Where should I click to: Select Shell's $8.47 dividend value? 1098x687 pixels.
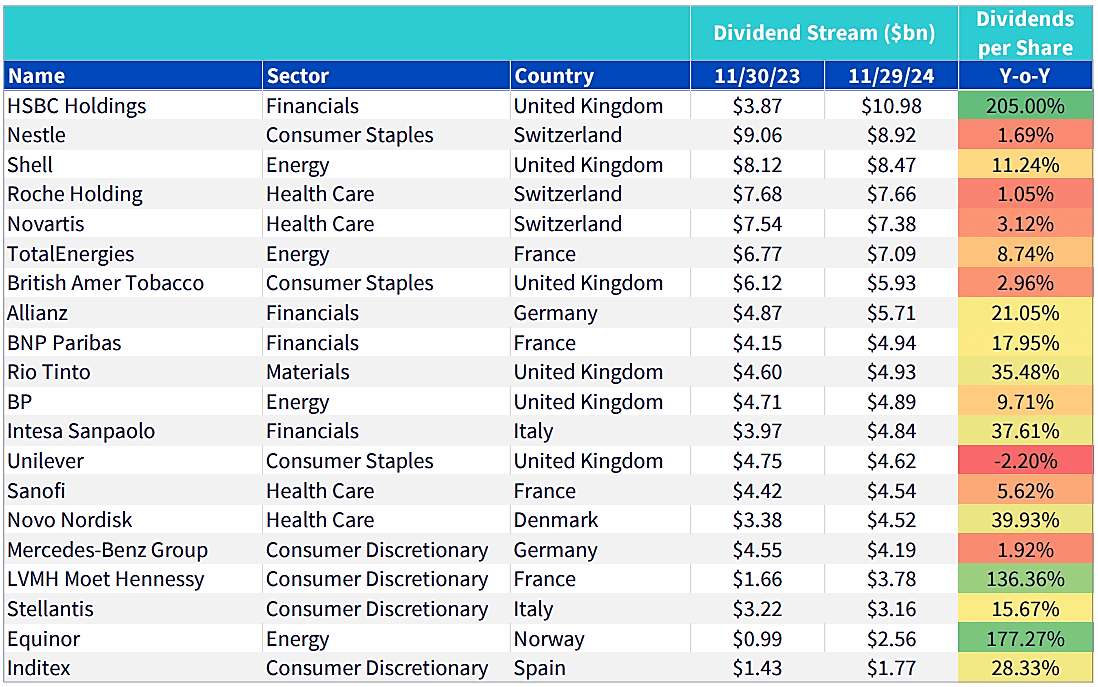[x=891, y=165]
